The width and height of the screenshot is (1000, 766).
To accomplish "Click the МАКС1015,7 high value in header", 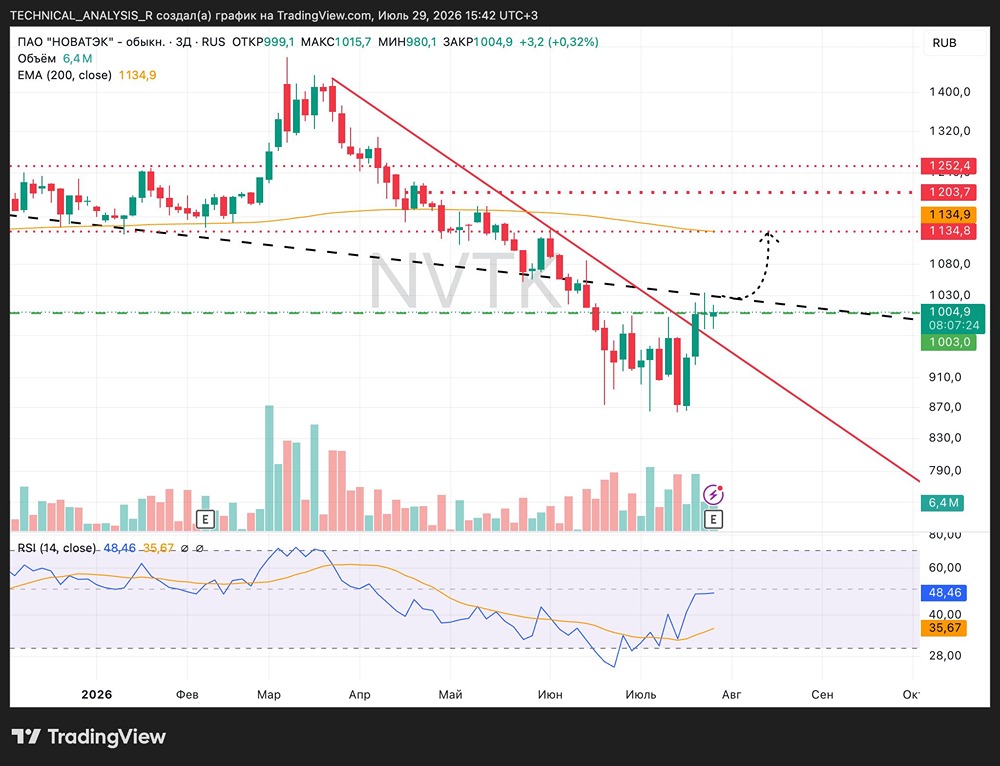I will [x=335, y=42].
